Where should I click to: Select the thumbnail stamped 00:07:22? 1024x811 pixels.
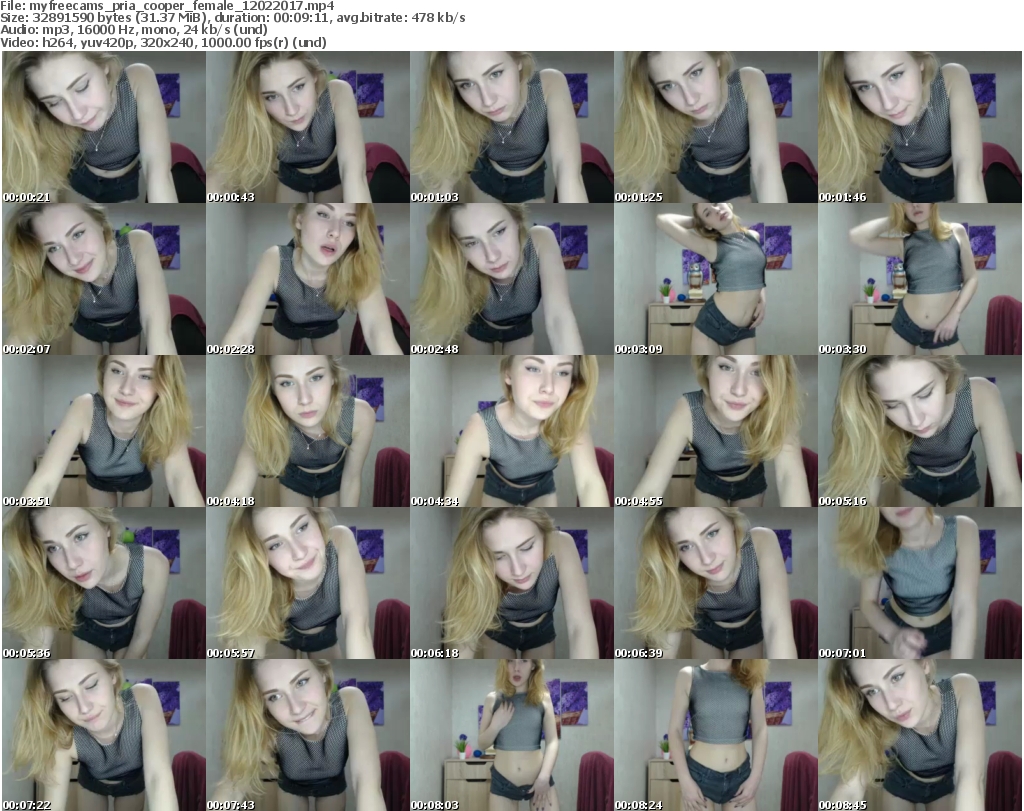pos(104,735)
